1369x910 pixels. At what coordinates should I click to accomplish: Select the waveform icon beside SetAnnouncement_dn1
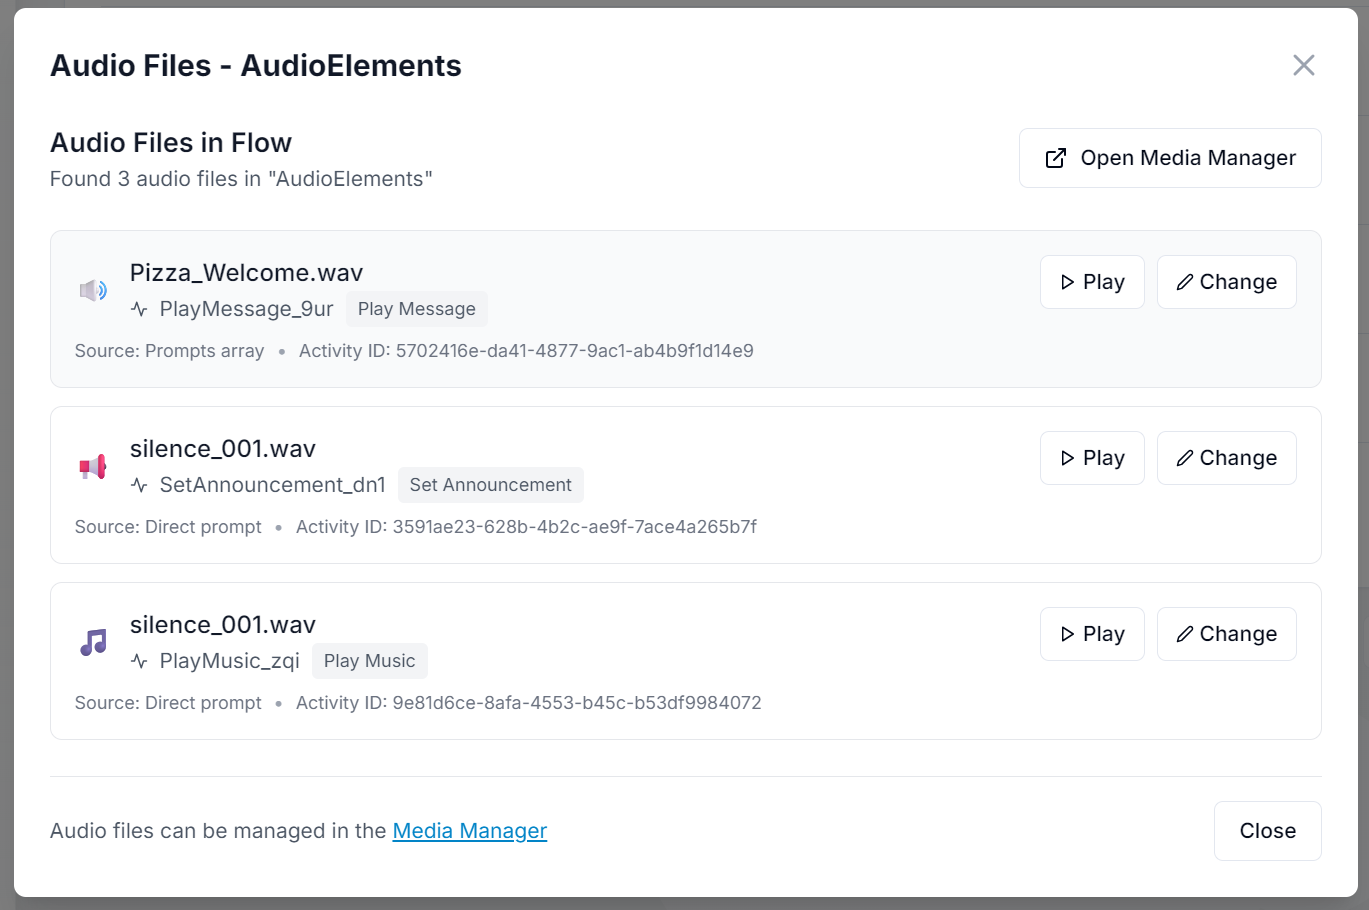coord(137,485)
